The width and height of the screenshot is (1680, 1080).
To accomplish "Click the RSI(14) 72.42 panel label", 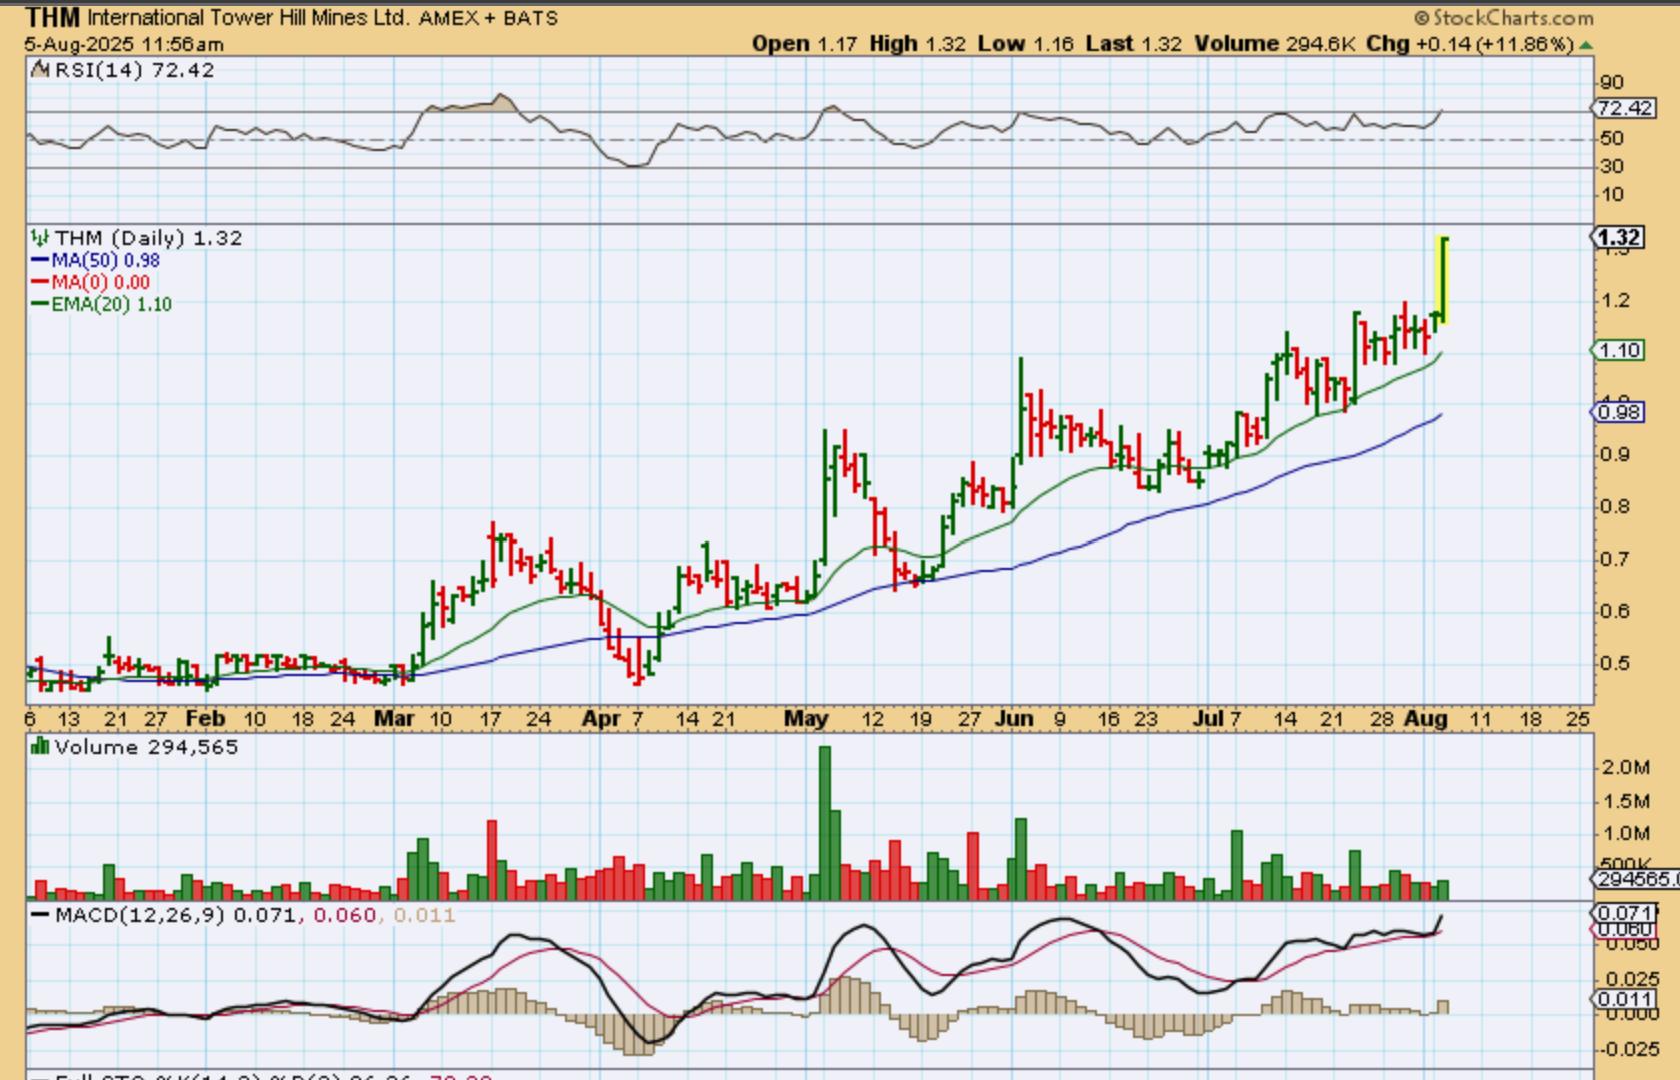I will [134, 70].
